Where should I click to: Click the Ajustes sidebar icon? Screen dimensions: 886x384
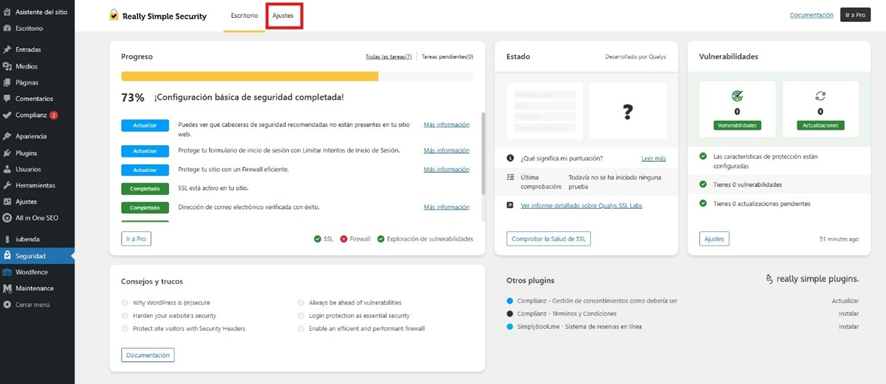click(7, 202)
